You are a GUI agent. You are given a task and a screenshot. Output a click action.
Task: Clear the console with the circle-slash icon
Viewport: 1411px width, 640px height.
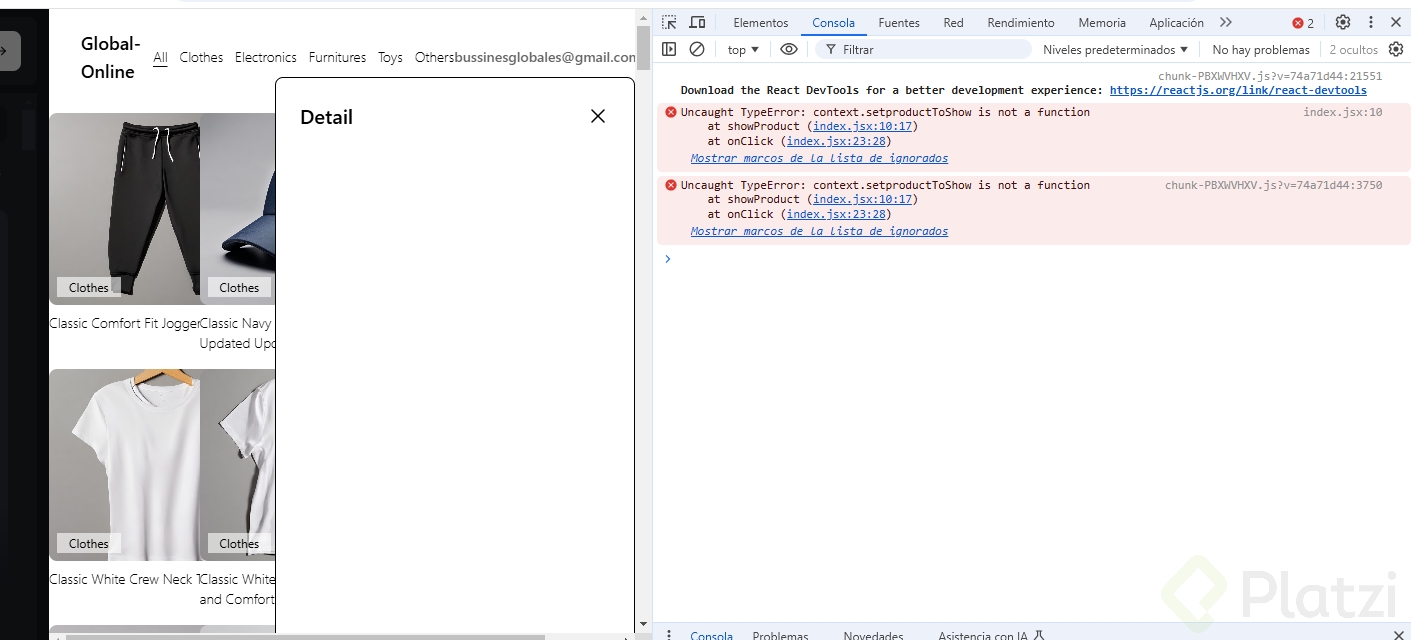click(697, 49)
